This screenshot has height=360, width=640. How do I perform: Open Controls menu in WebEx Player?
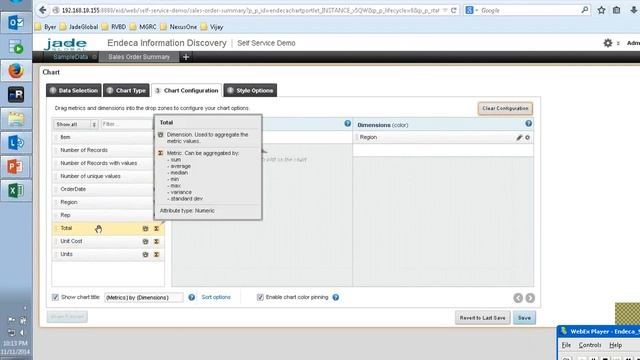pos(590,345)
